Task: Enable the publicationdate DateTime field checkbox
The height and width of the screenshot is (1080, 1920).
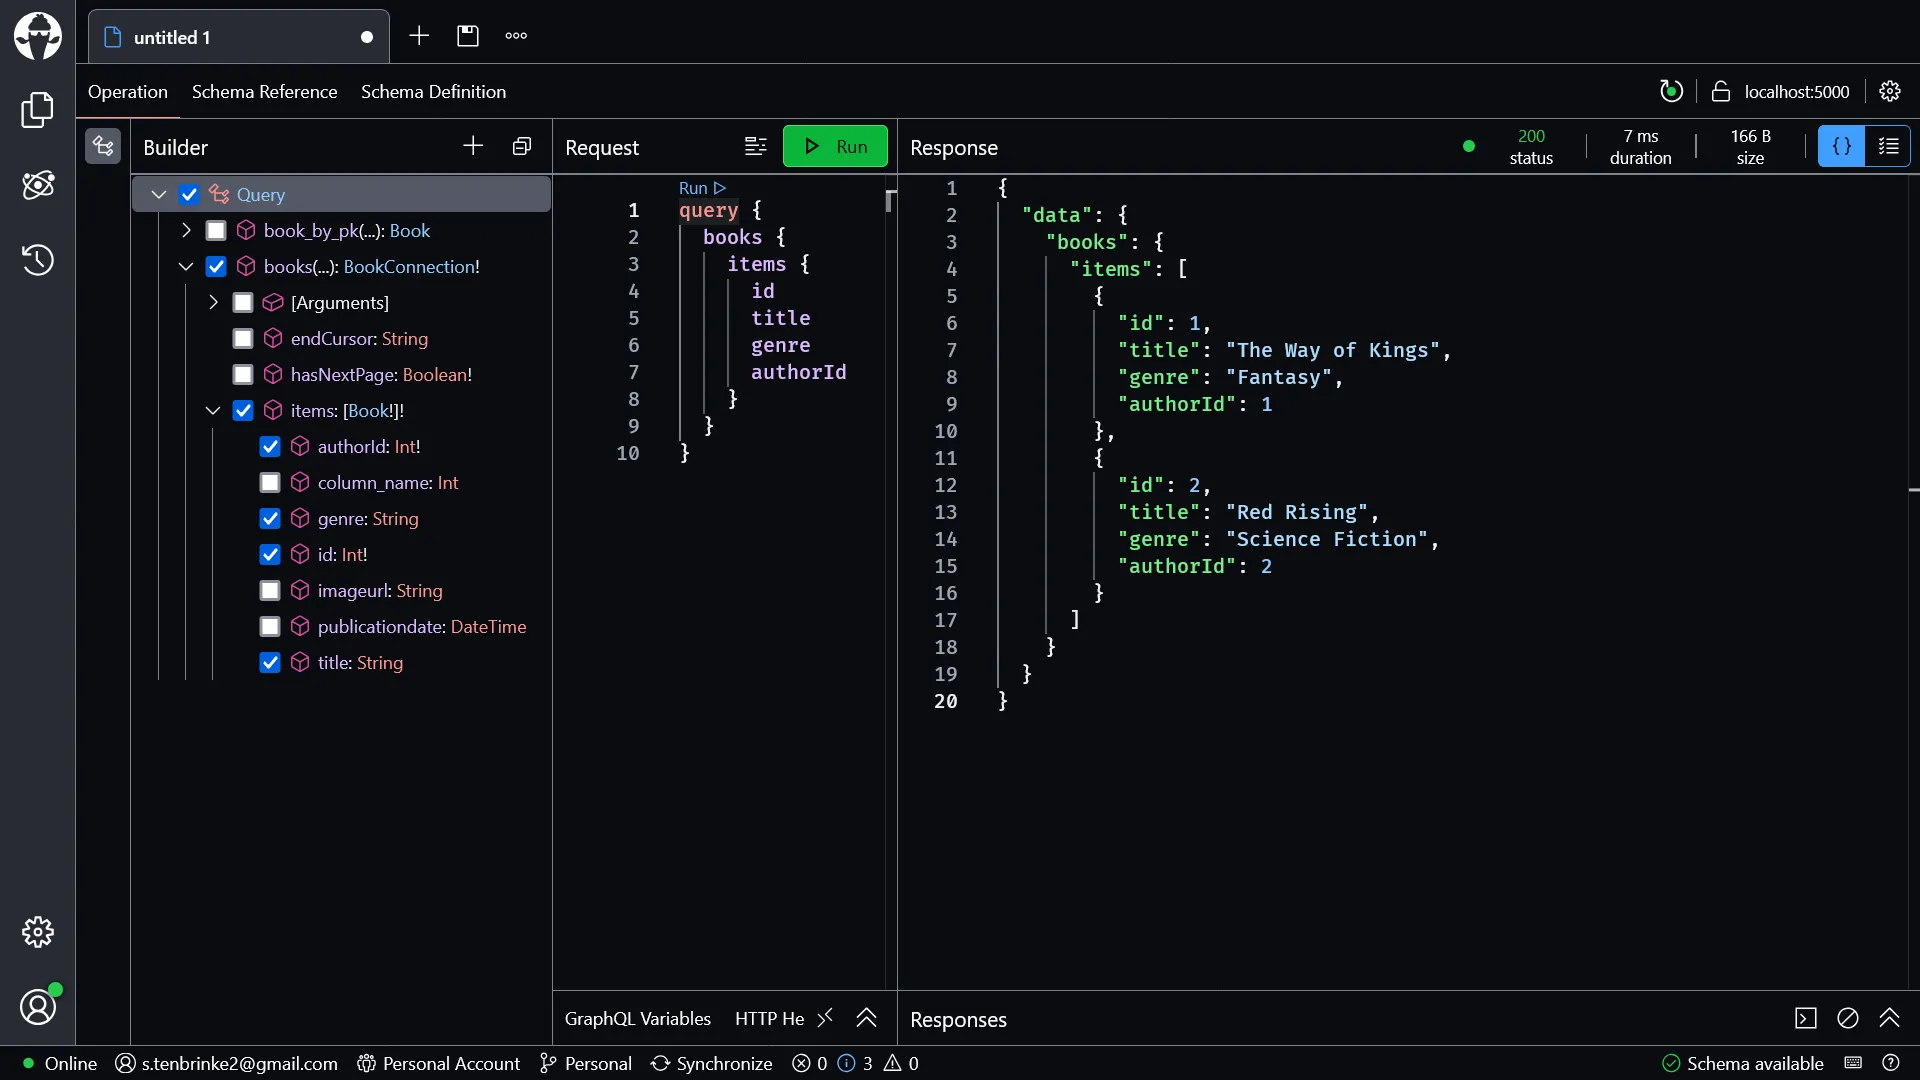Action: [270, 625]
